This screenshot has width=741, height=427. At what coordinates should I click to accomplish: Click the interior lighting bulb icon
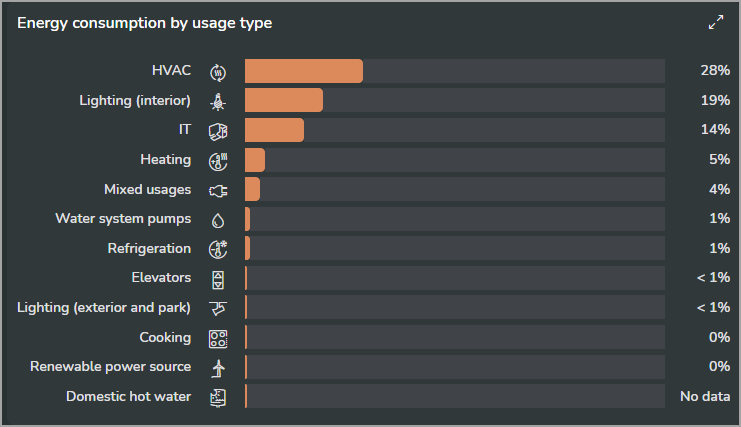(218, 102)
